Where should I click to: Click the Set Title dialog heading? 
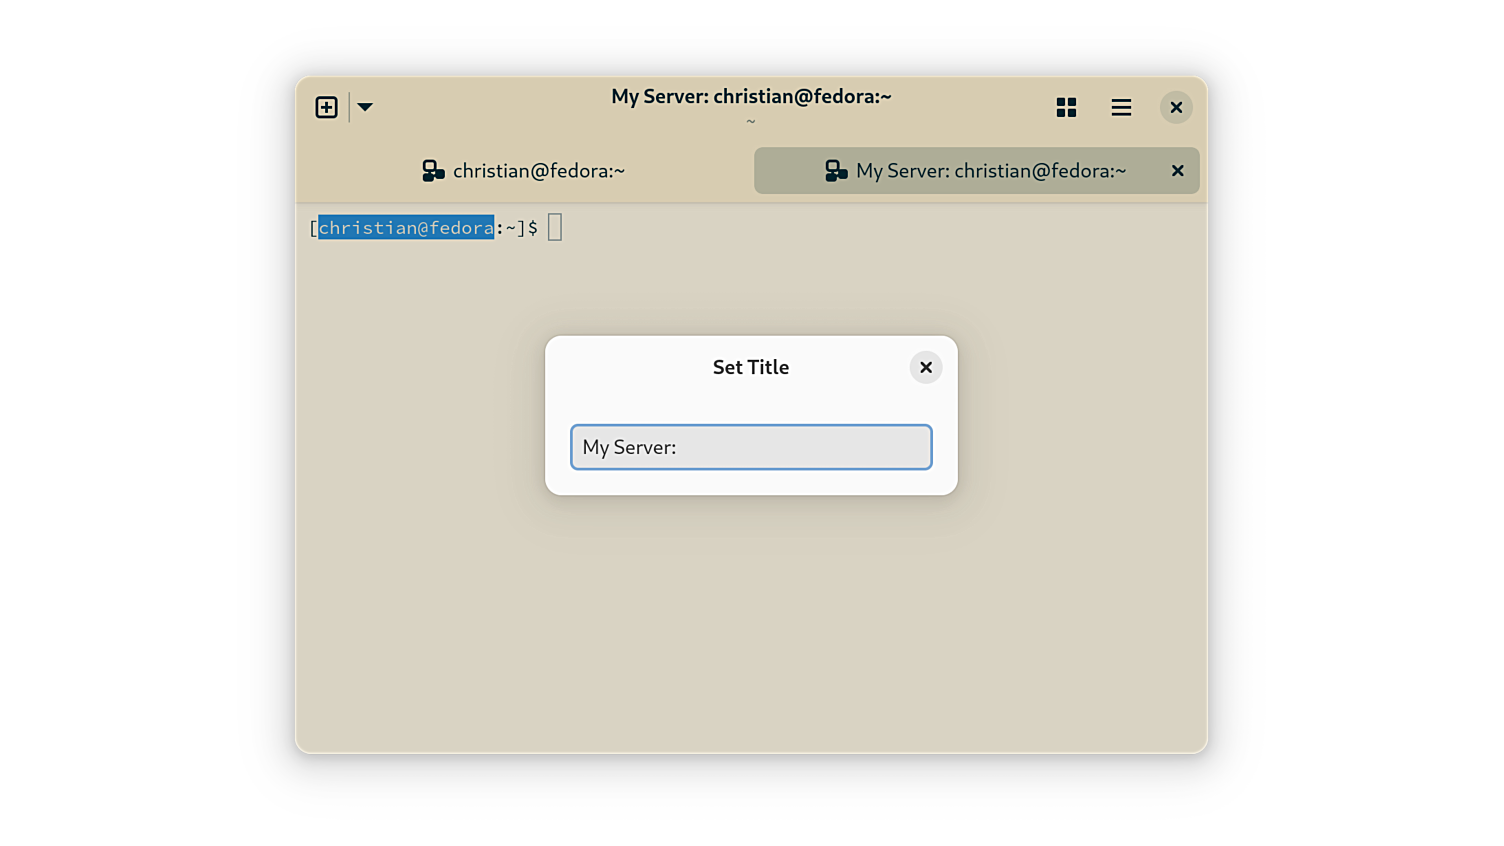[x=750, y=368]
